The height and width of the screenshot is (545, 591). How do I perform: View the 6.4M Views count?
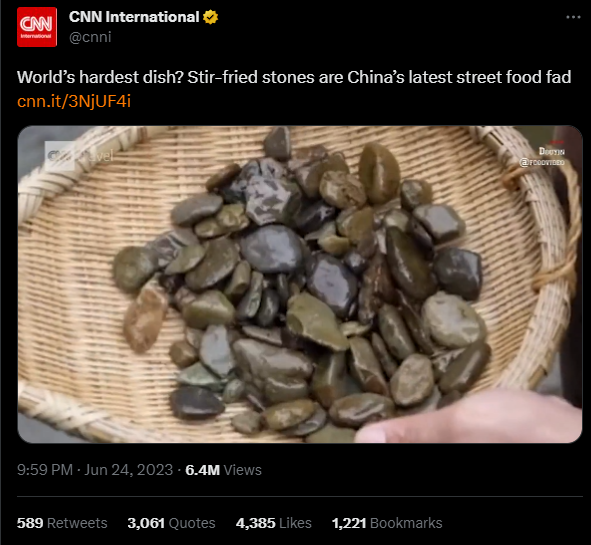(223, 470)
